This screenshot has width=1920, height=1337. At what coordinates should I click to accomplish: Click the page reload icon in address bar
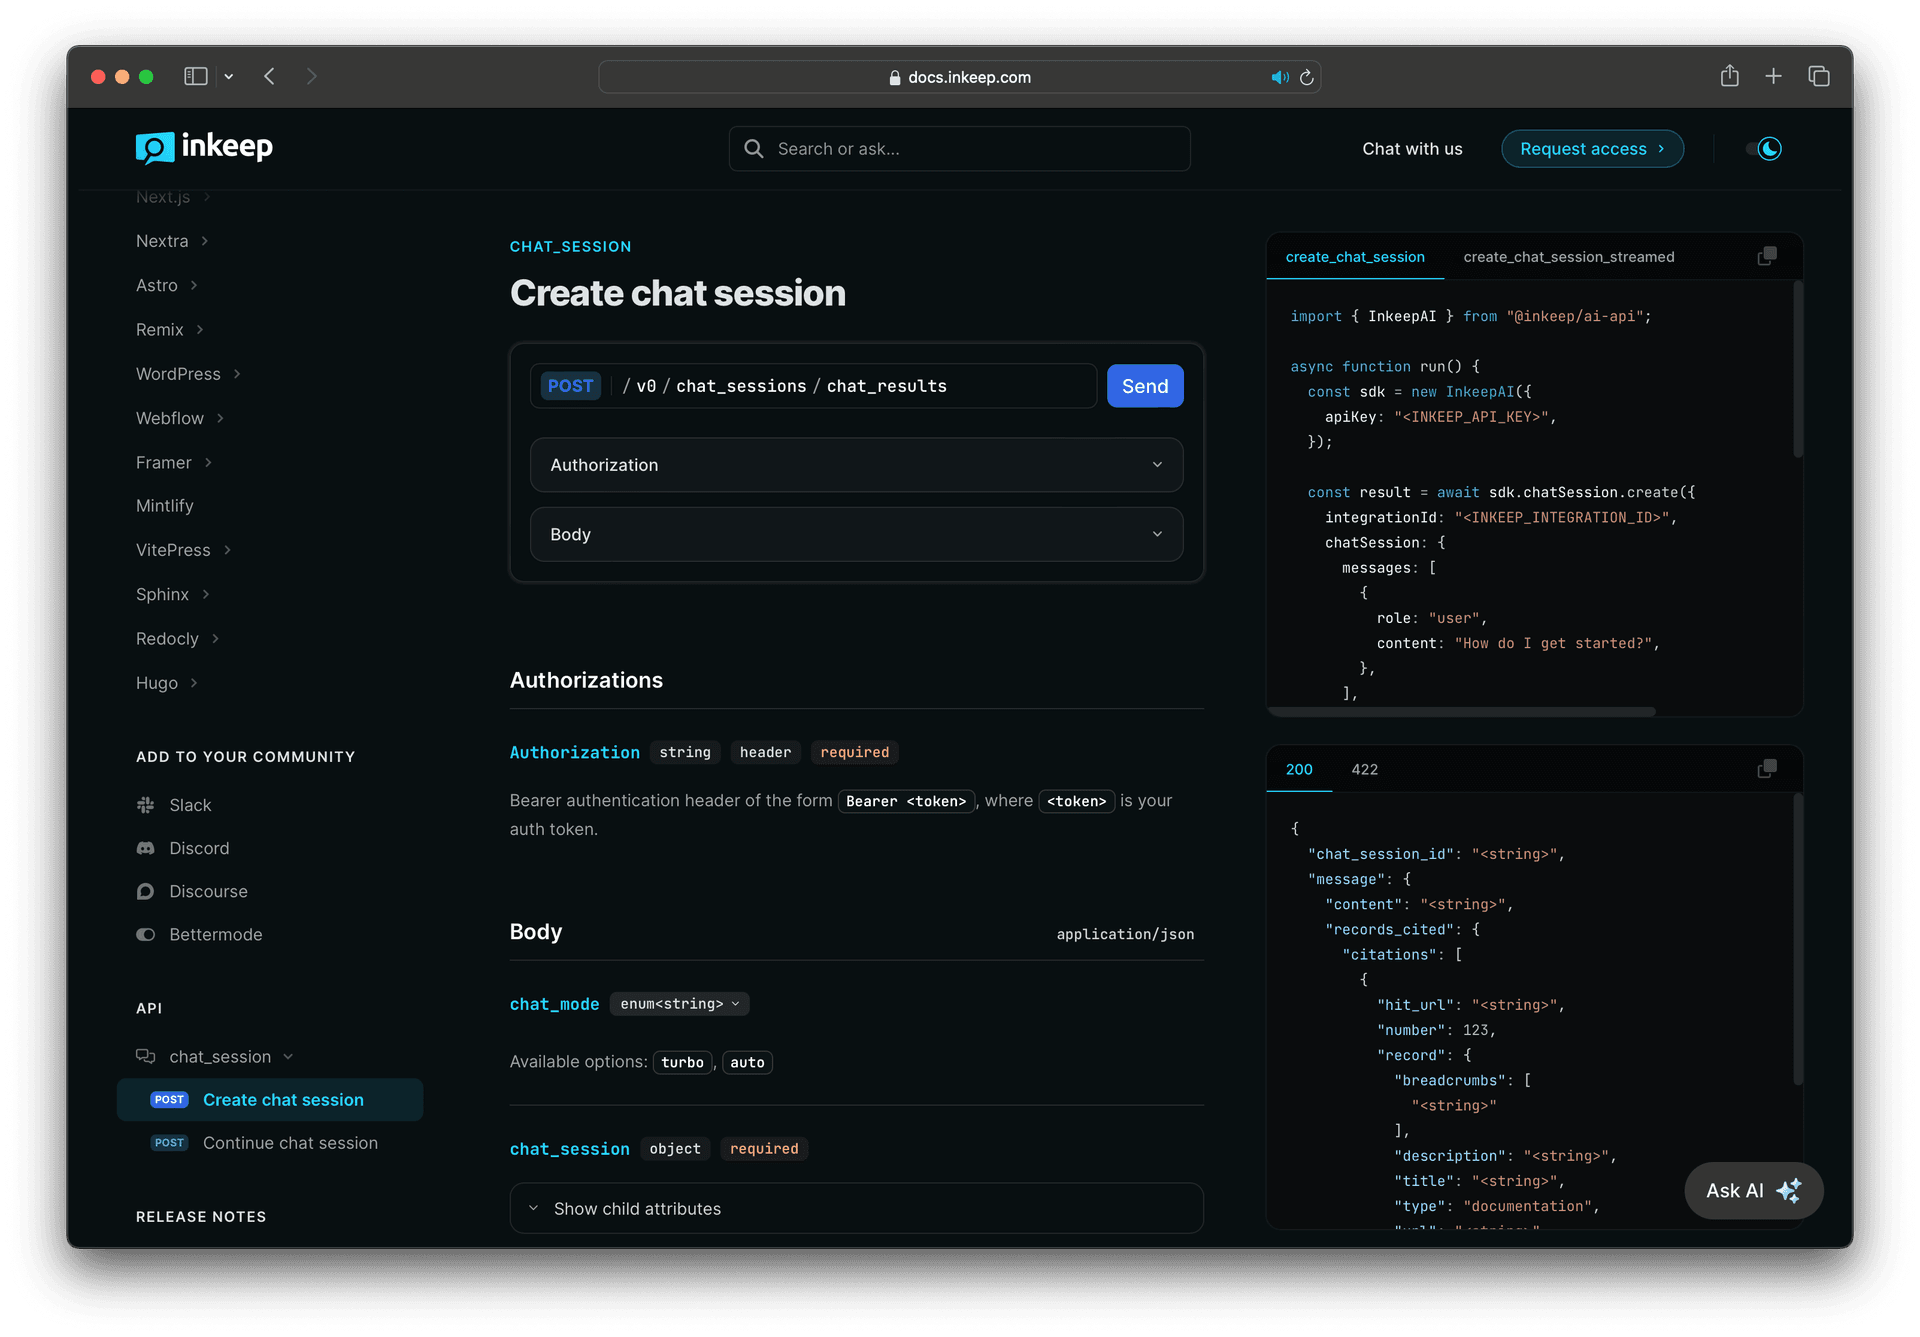pyautogui.click(x=1307, y=76)
